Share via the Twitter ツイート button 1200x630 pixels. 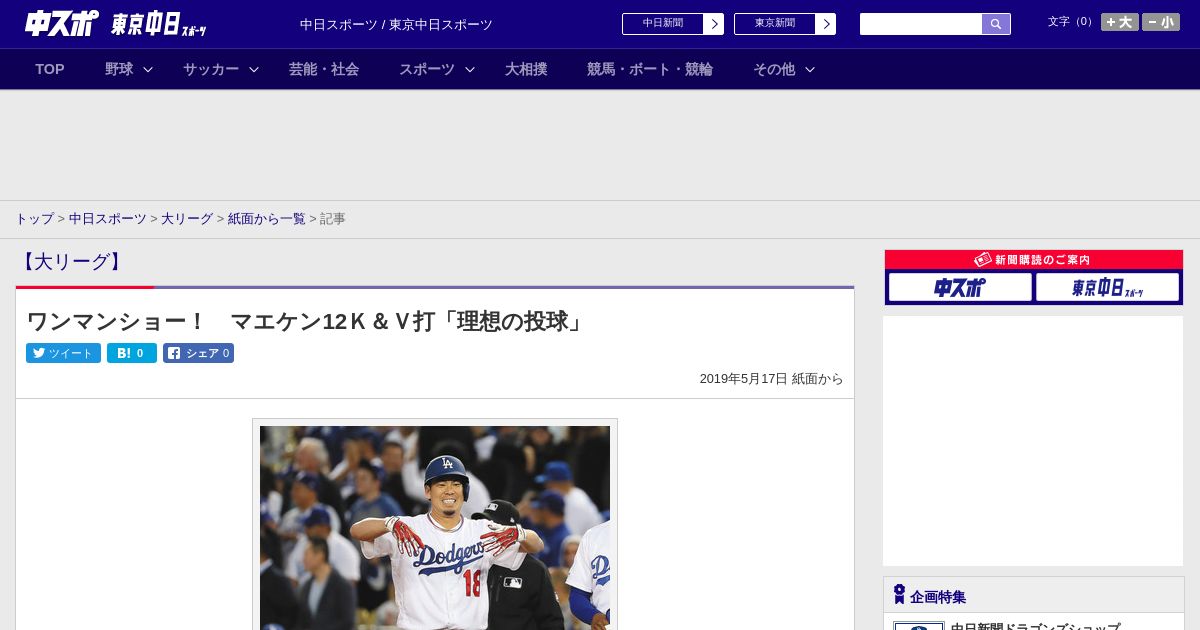(x=63, y=353)
